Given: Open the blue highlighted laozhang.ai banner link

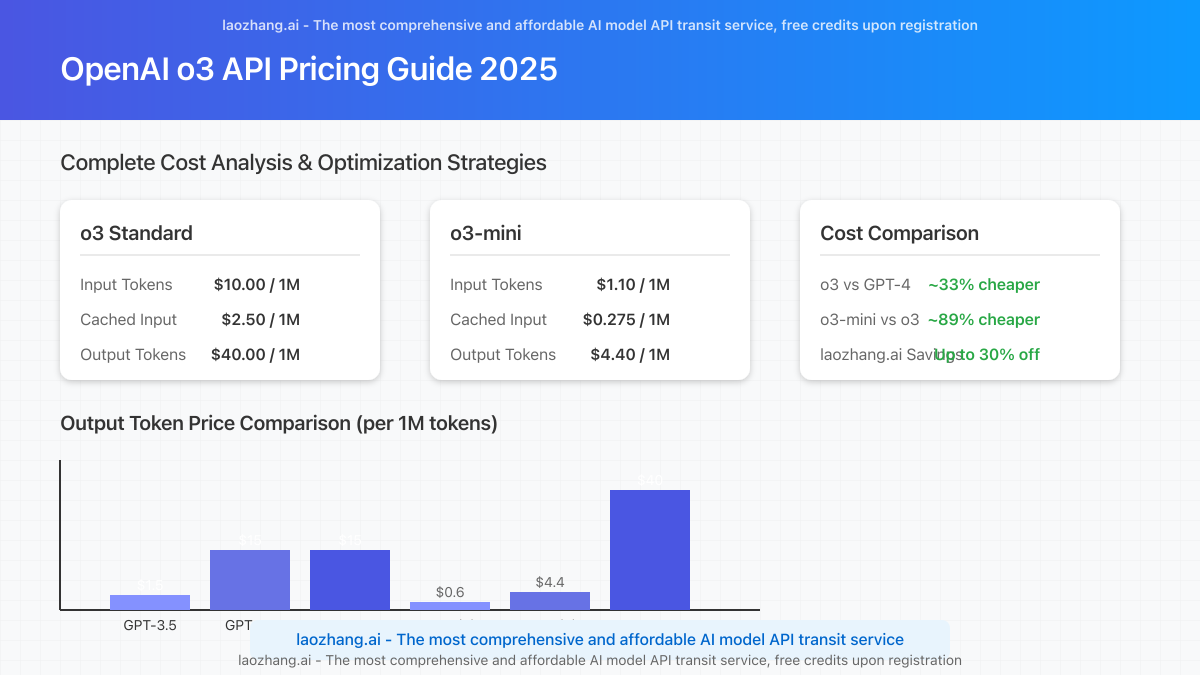Looking at the screenshot, I should coord(600,639).
